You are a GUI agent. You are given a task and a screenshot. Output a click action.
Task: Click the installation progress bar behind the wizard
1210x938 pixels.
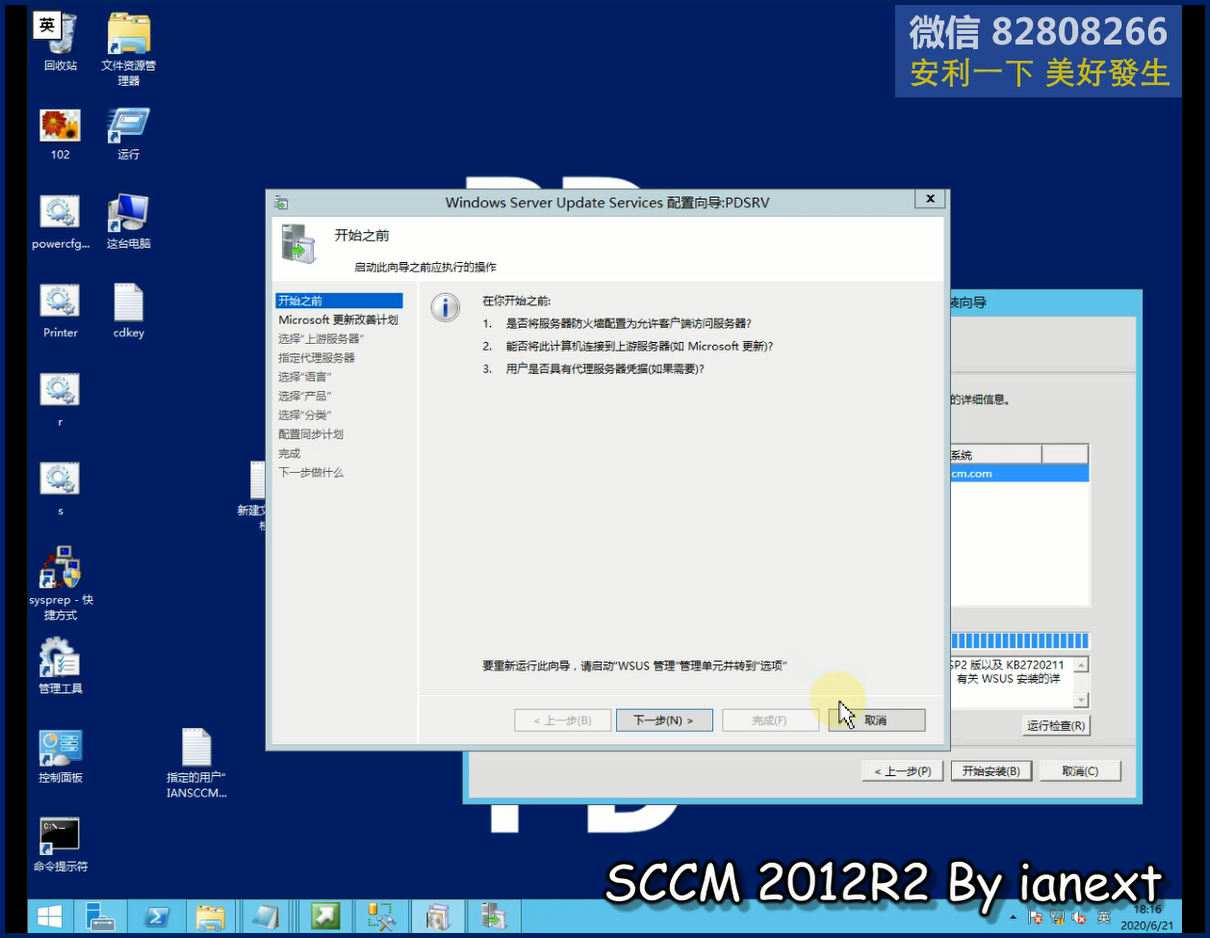tap(1018, 641)
